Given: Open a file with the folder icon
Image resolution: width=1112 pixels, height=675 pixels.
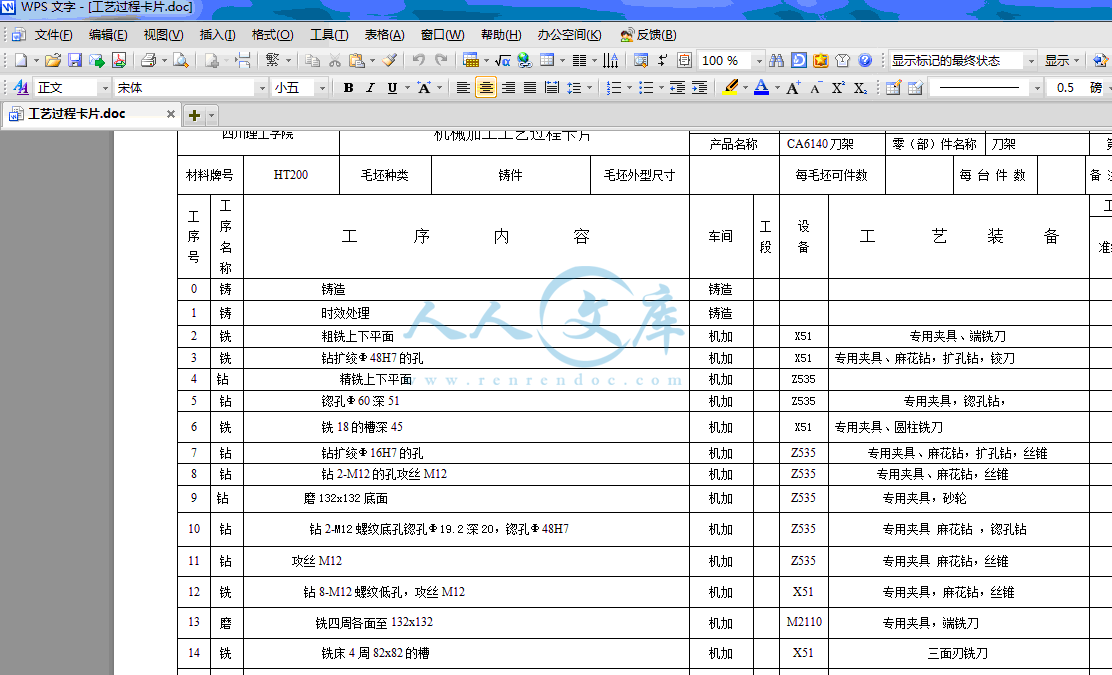Looking at the screenshot, I should (x=52, y=60).
